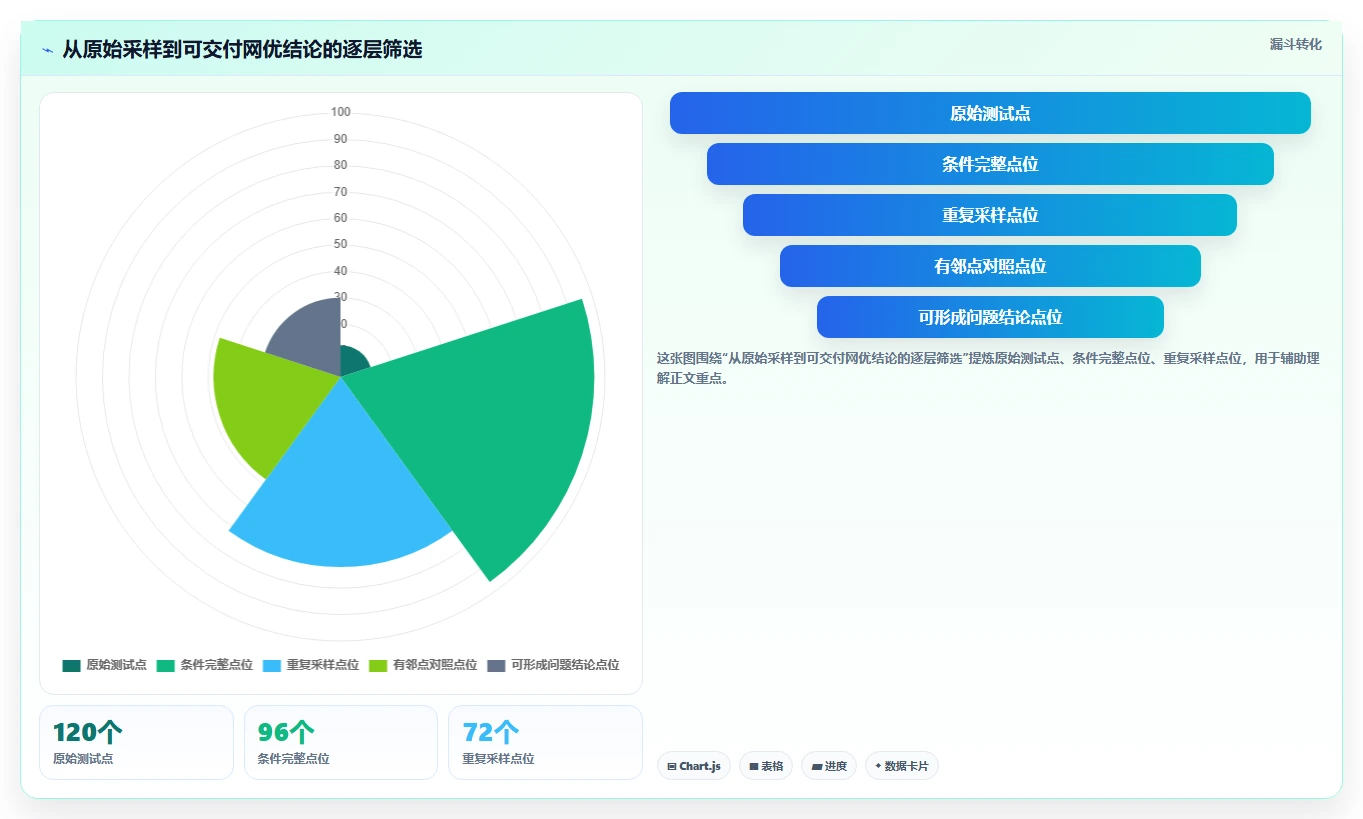Click the 漏斗转化 label in the header
Image resolution: width=1363 pixels, height=819 pixels.
1295,44
